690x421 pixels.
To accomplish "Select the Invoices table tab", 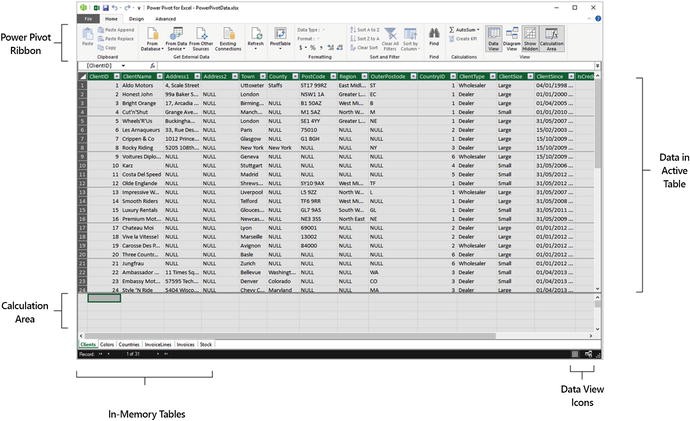I will (186, 344).
